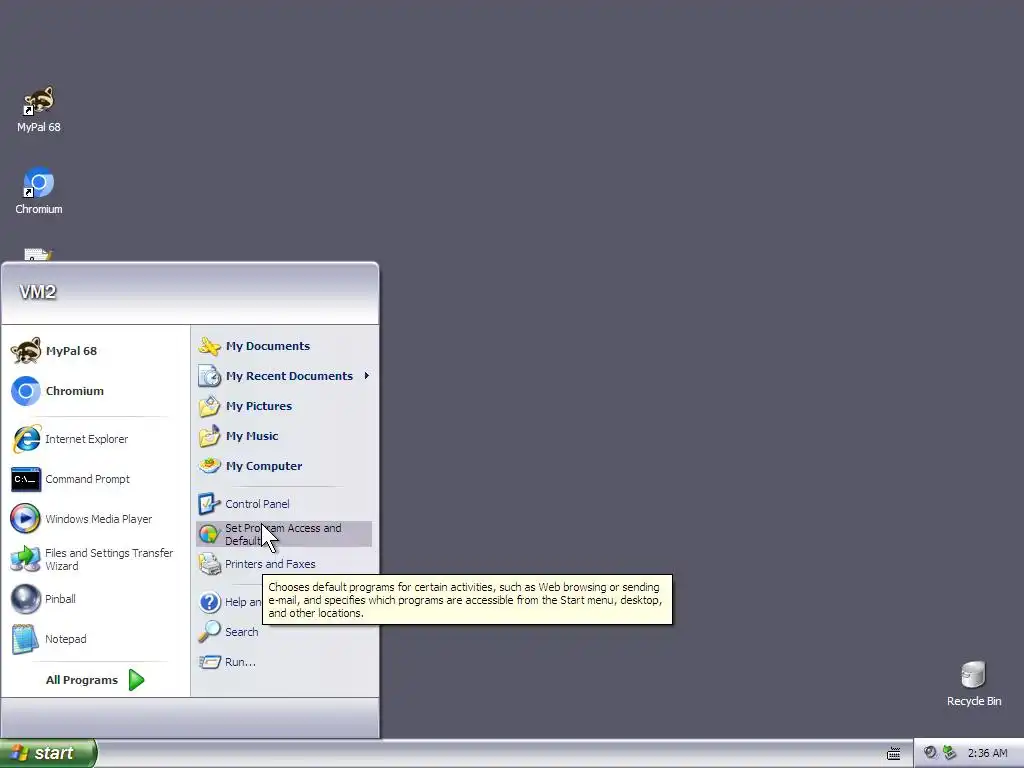Click the Notepad icon

26,639
